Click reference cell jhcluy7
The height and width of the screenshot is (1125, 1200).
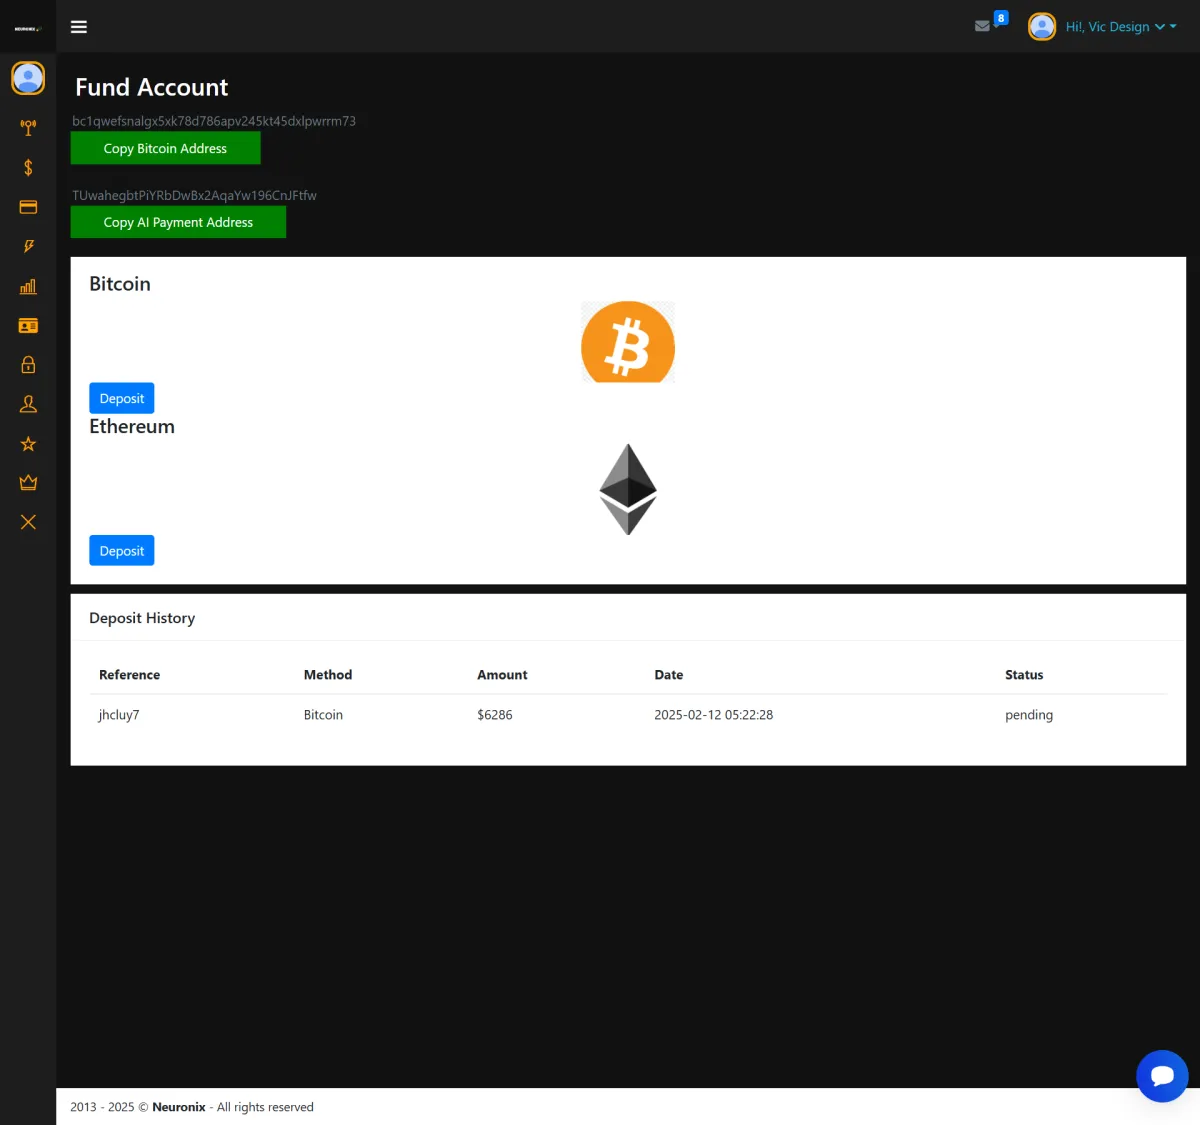click(x=119, y=715)
